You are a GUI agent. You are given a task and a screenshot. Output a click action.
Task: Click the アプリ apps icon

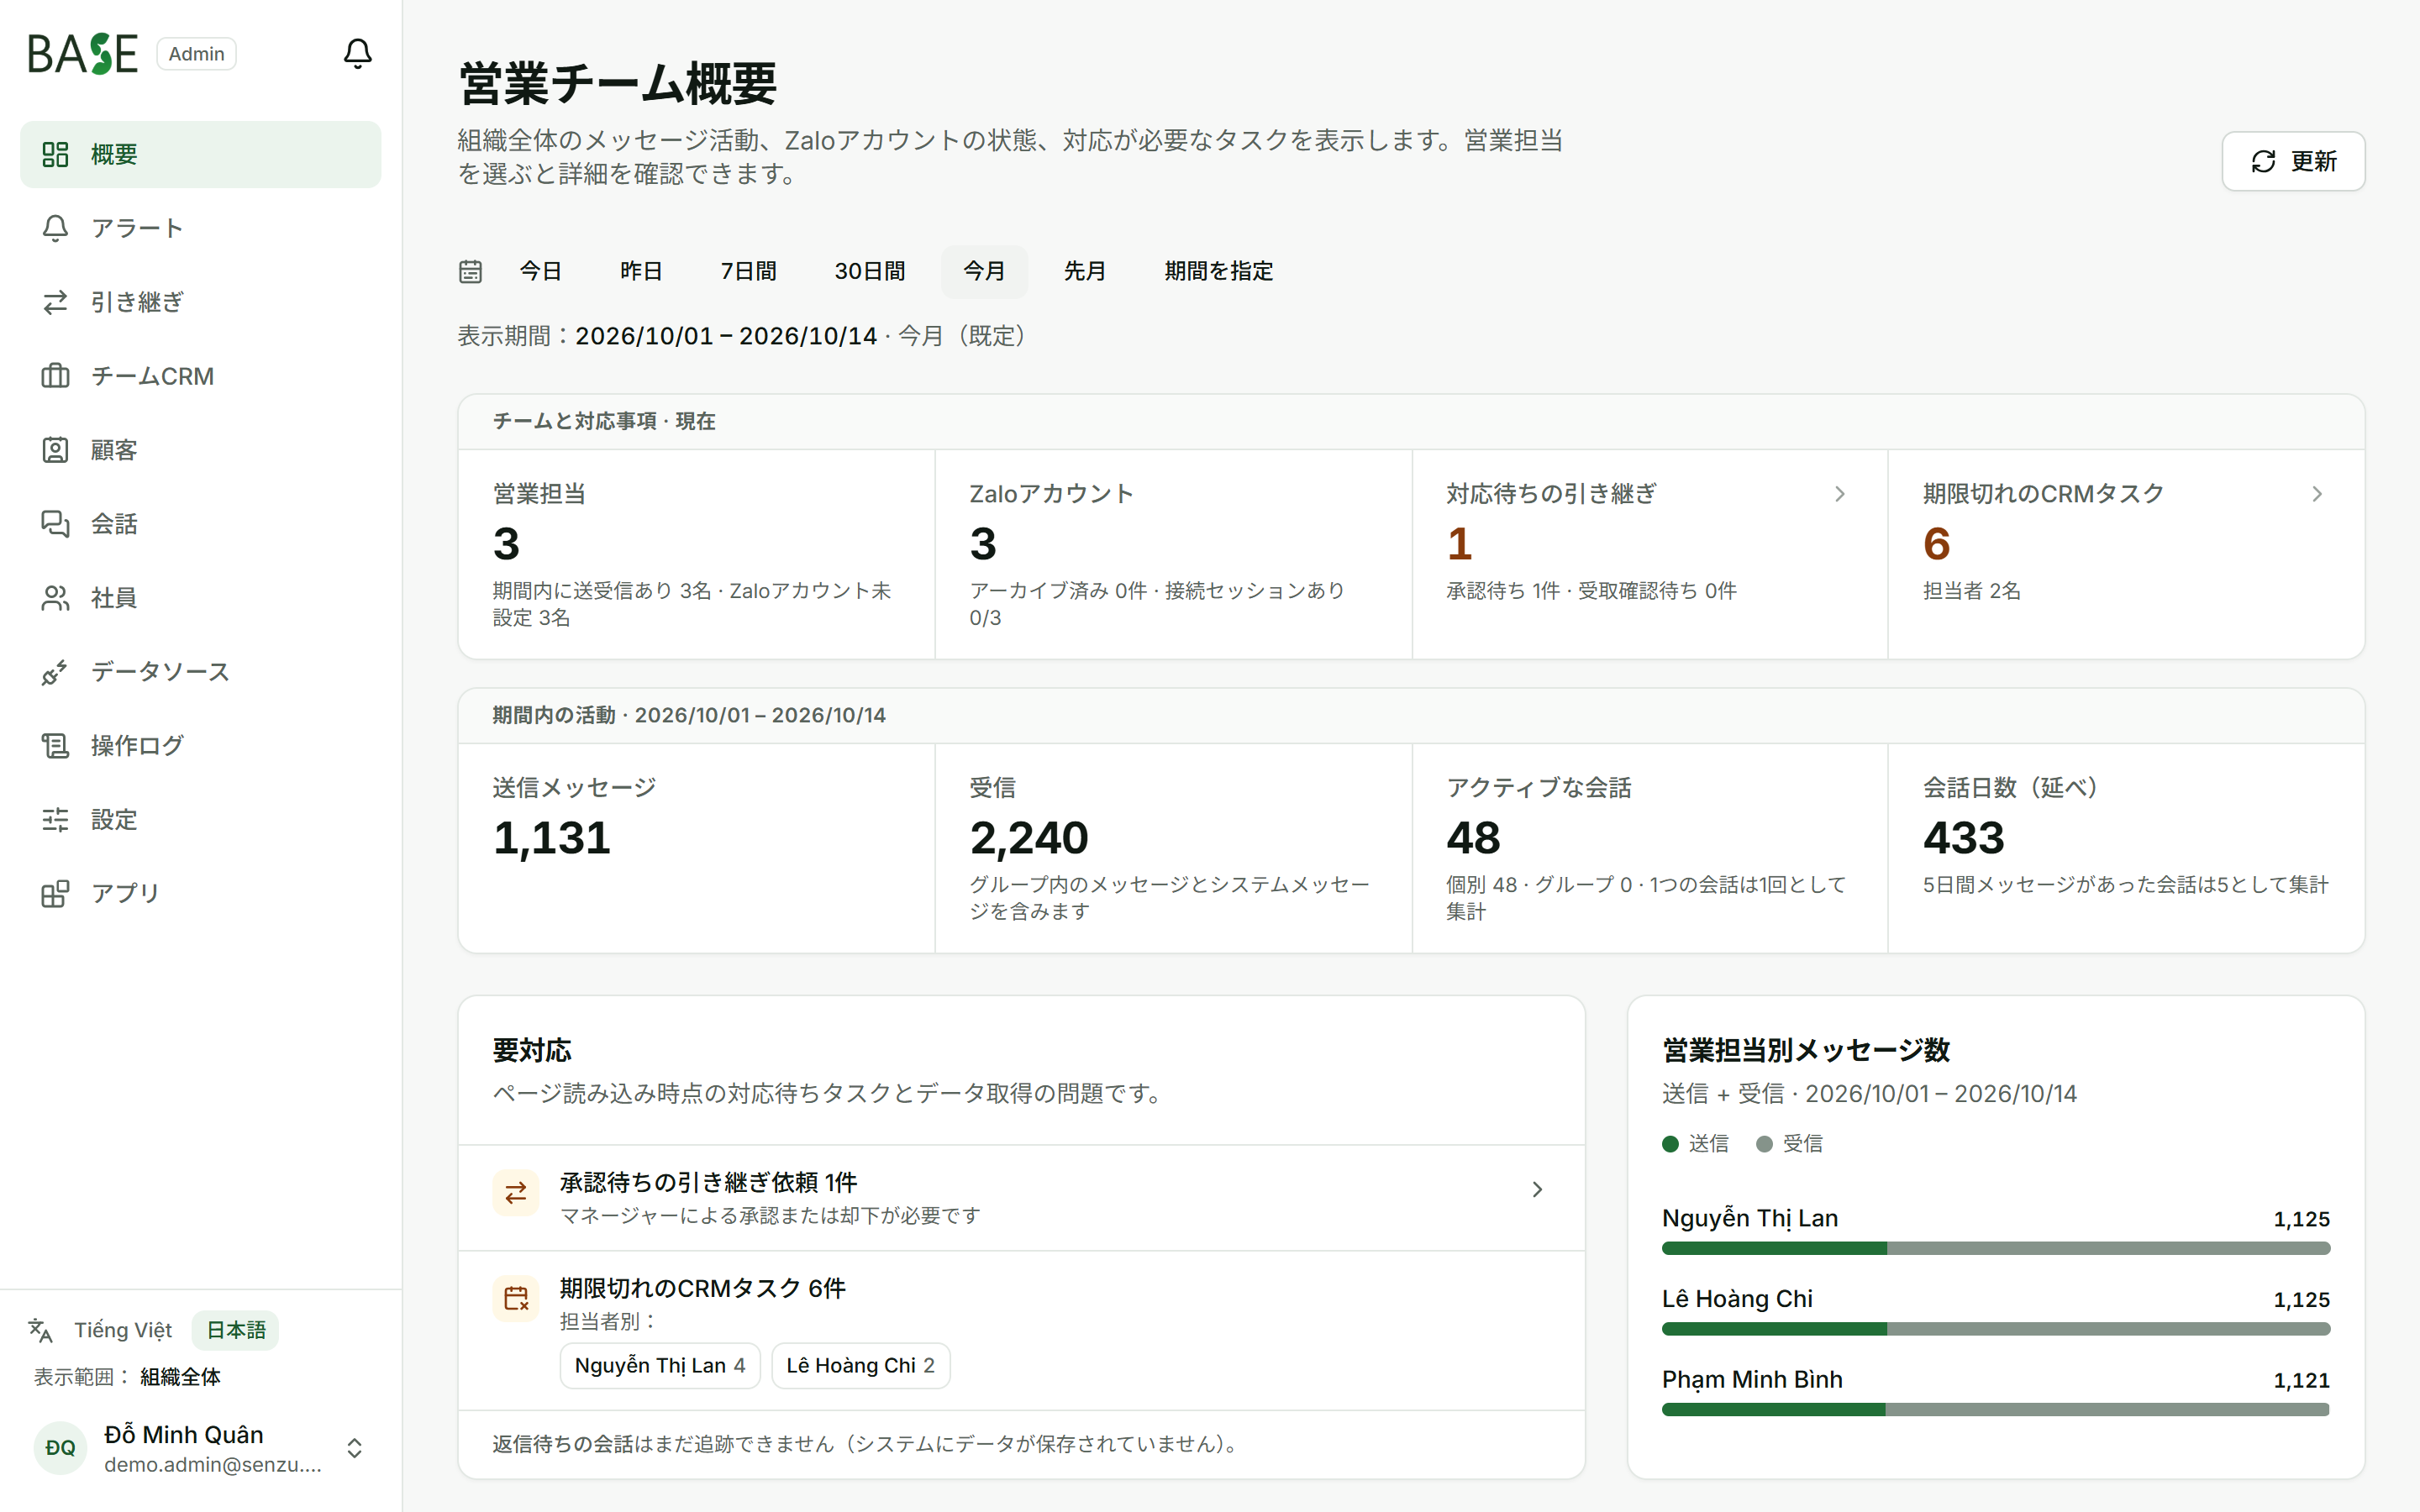pos(55,893)
